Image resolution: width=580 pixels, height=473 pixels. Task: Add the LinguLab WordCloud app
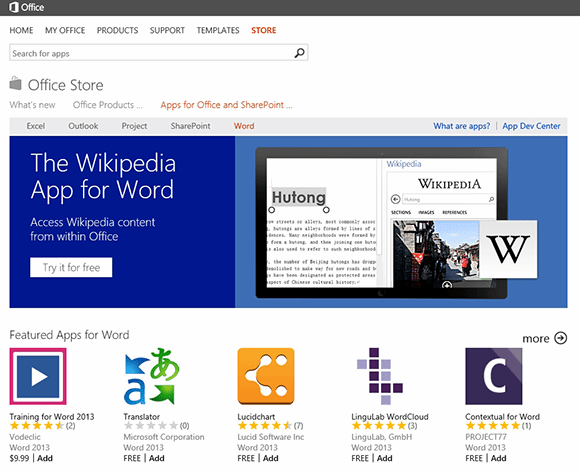point(384,458)
